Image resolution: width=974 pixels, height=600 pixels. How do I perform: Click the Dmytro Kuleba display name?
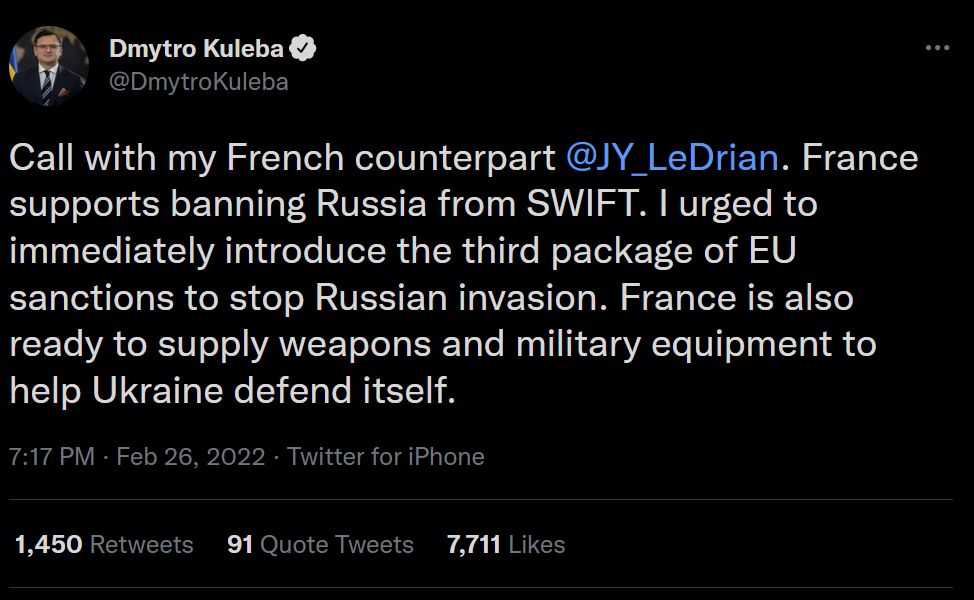point(196,49)
